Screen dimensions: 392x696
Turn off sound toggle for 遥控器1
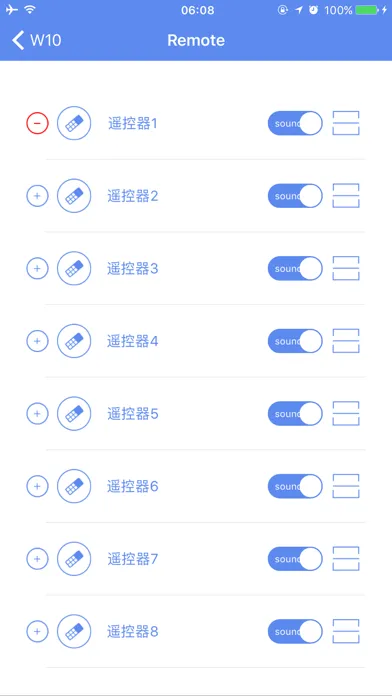coord(295,123)
